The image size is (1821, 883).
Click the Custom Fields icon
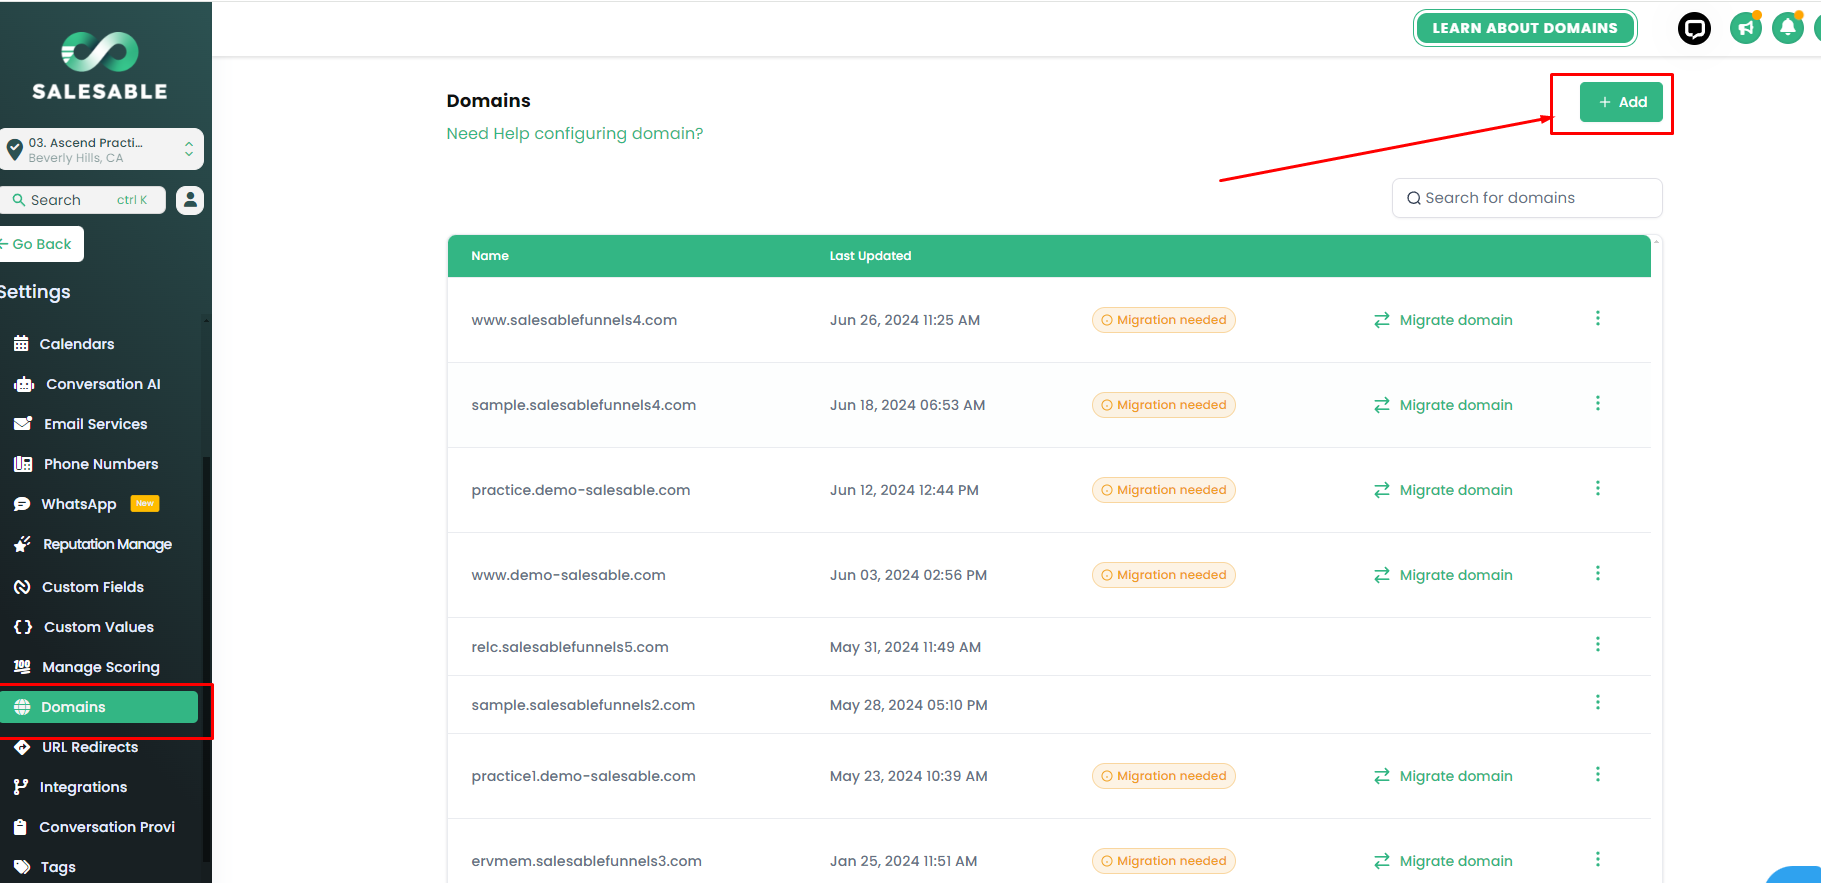[22, 587]
